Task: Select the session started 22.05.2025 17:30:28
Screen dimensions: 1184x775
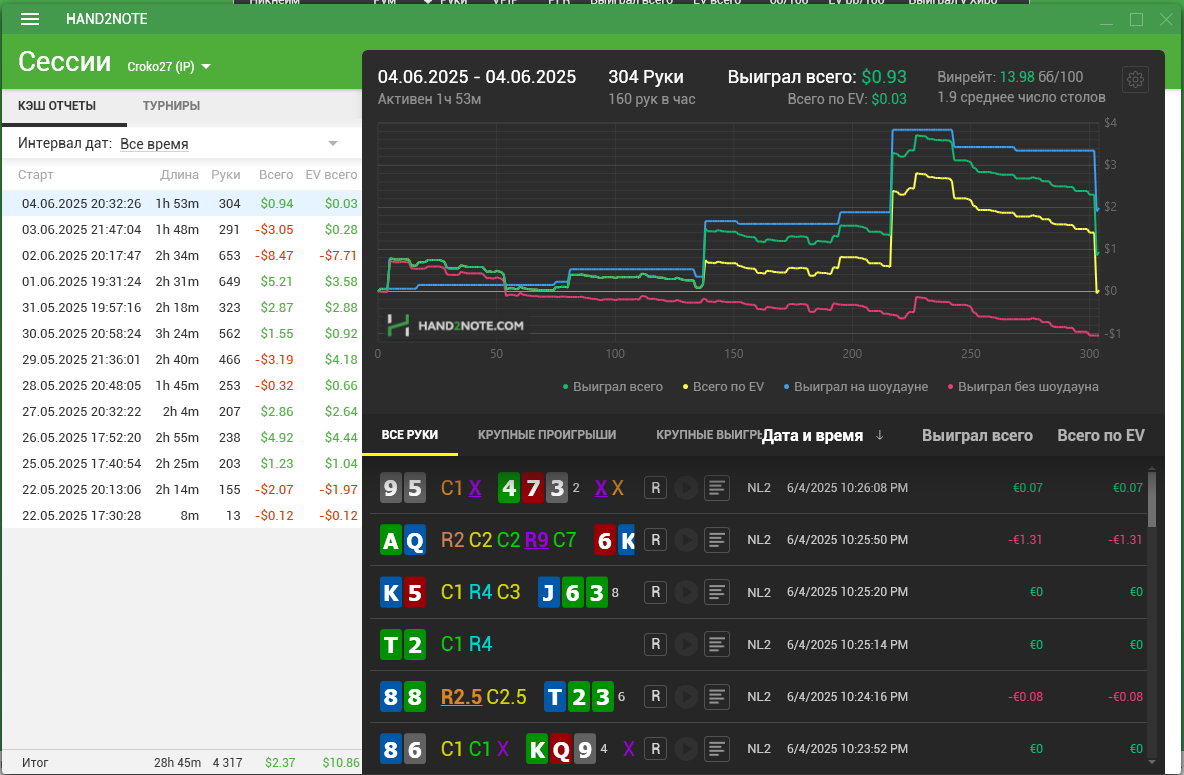Action: [181, 516]
